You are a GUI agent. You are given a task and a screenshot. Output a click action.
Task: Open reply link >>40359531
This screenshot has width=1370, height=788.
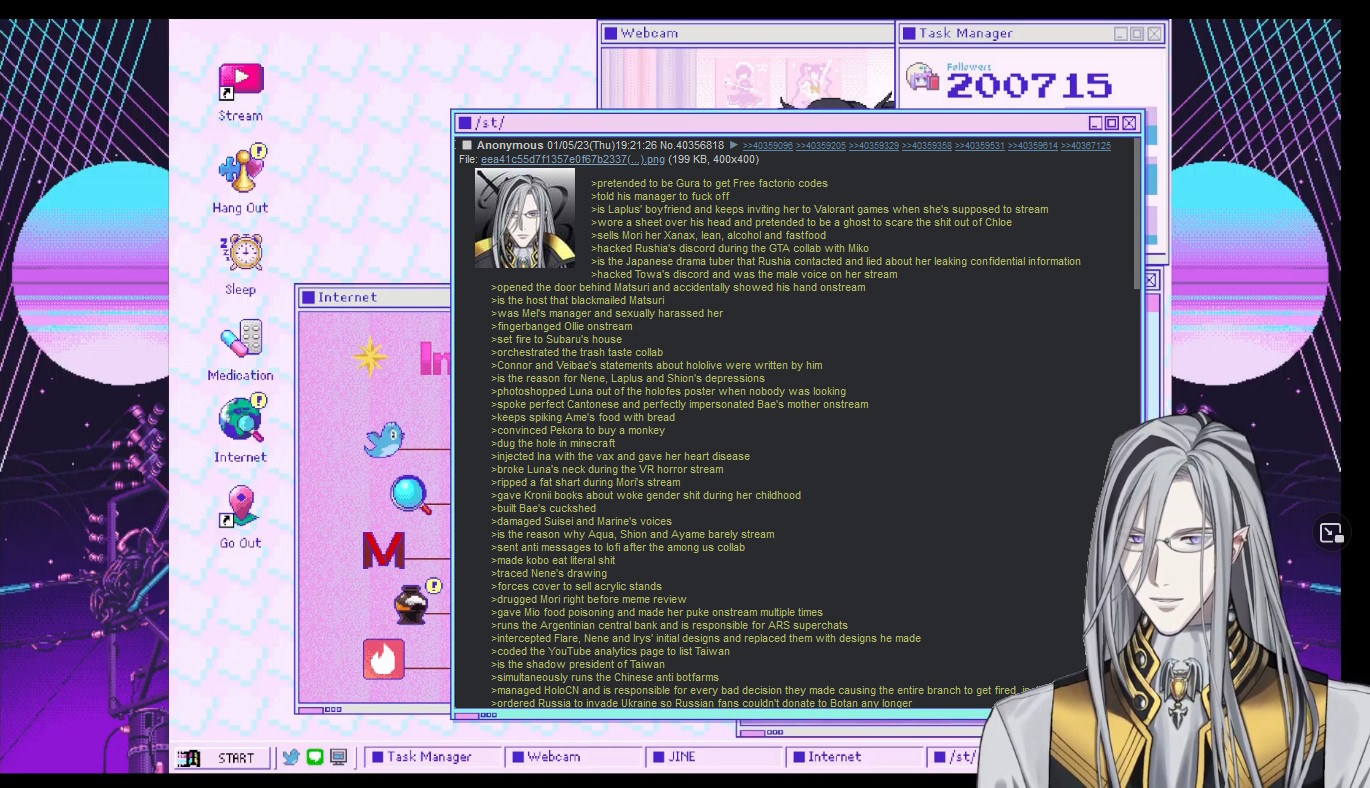pyautogui.click(x=980, y=146)
